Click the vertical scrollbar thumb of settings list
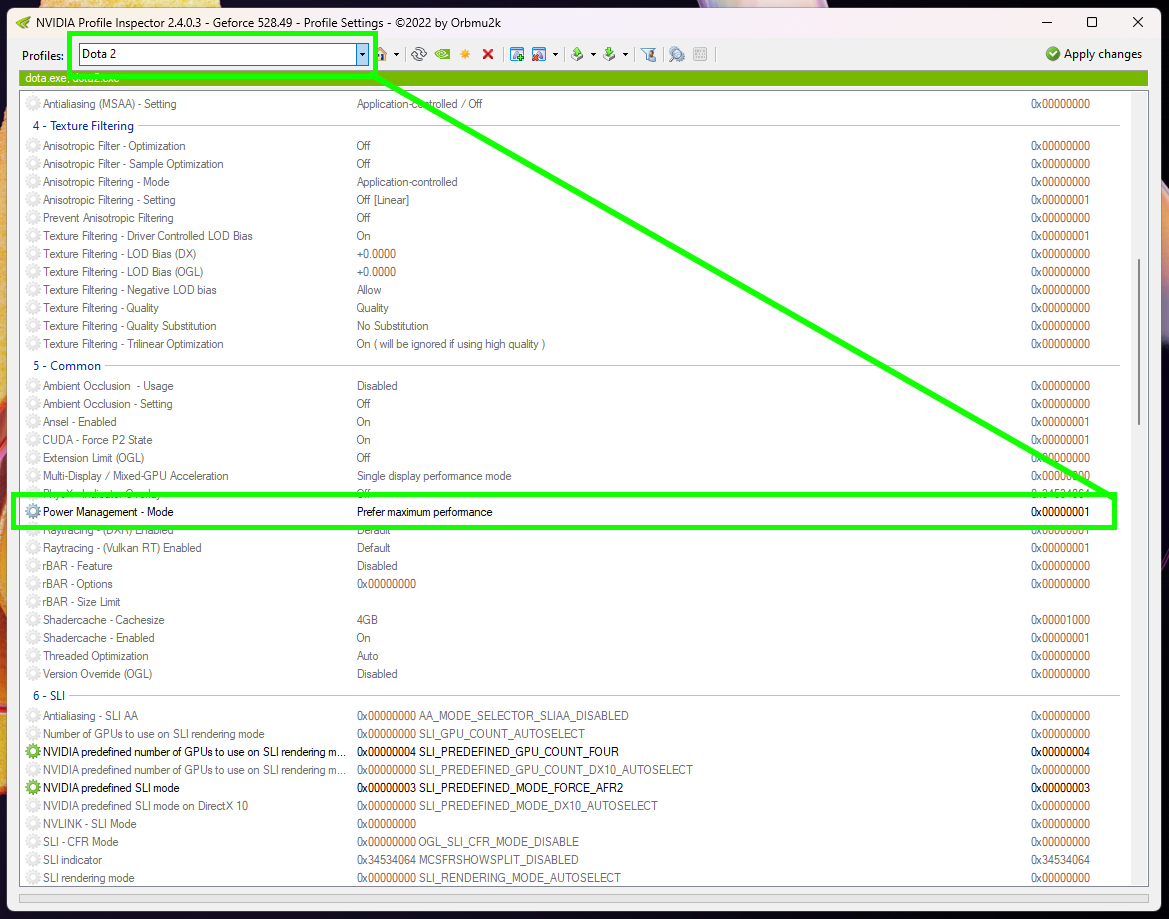The height and width of the screenshot is (919, 1169). (x=1139, y=342)
